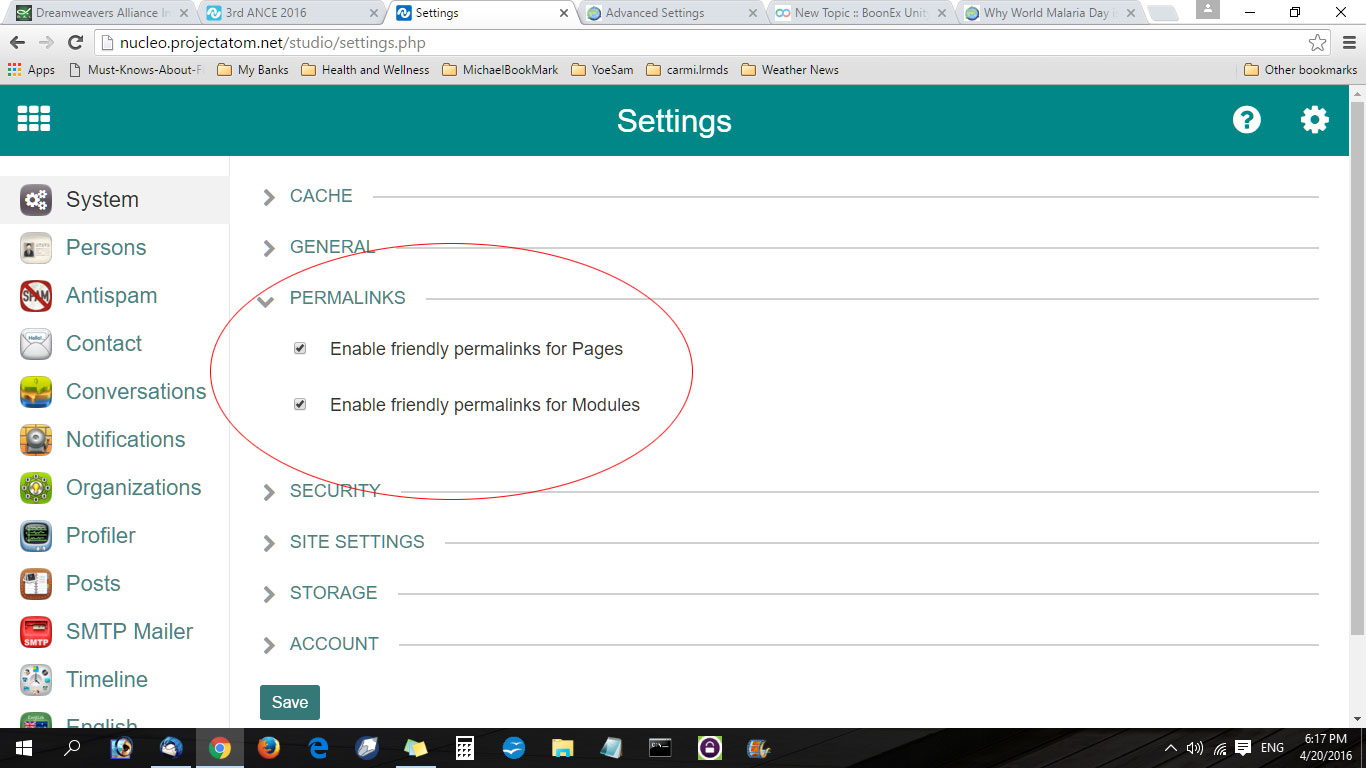Open the Weather News bookmark folder
This screenshot has width=1366, height=768.
(790, 70)
